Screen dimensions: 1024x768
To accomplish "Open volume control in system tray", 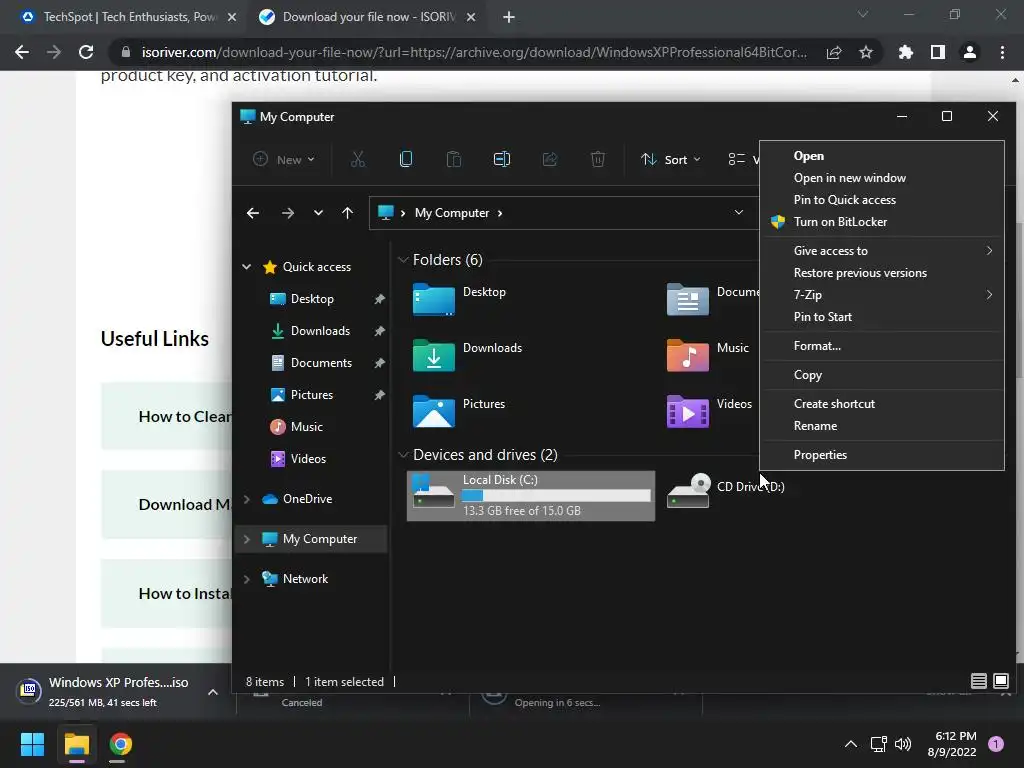I will pyautogui.click(x=903, y=744).
